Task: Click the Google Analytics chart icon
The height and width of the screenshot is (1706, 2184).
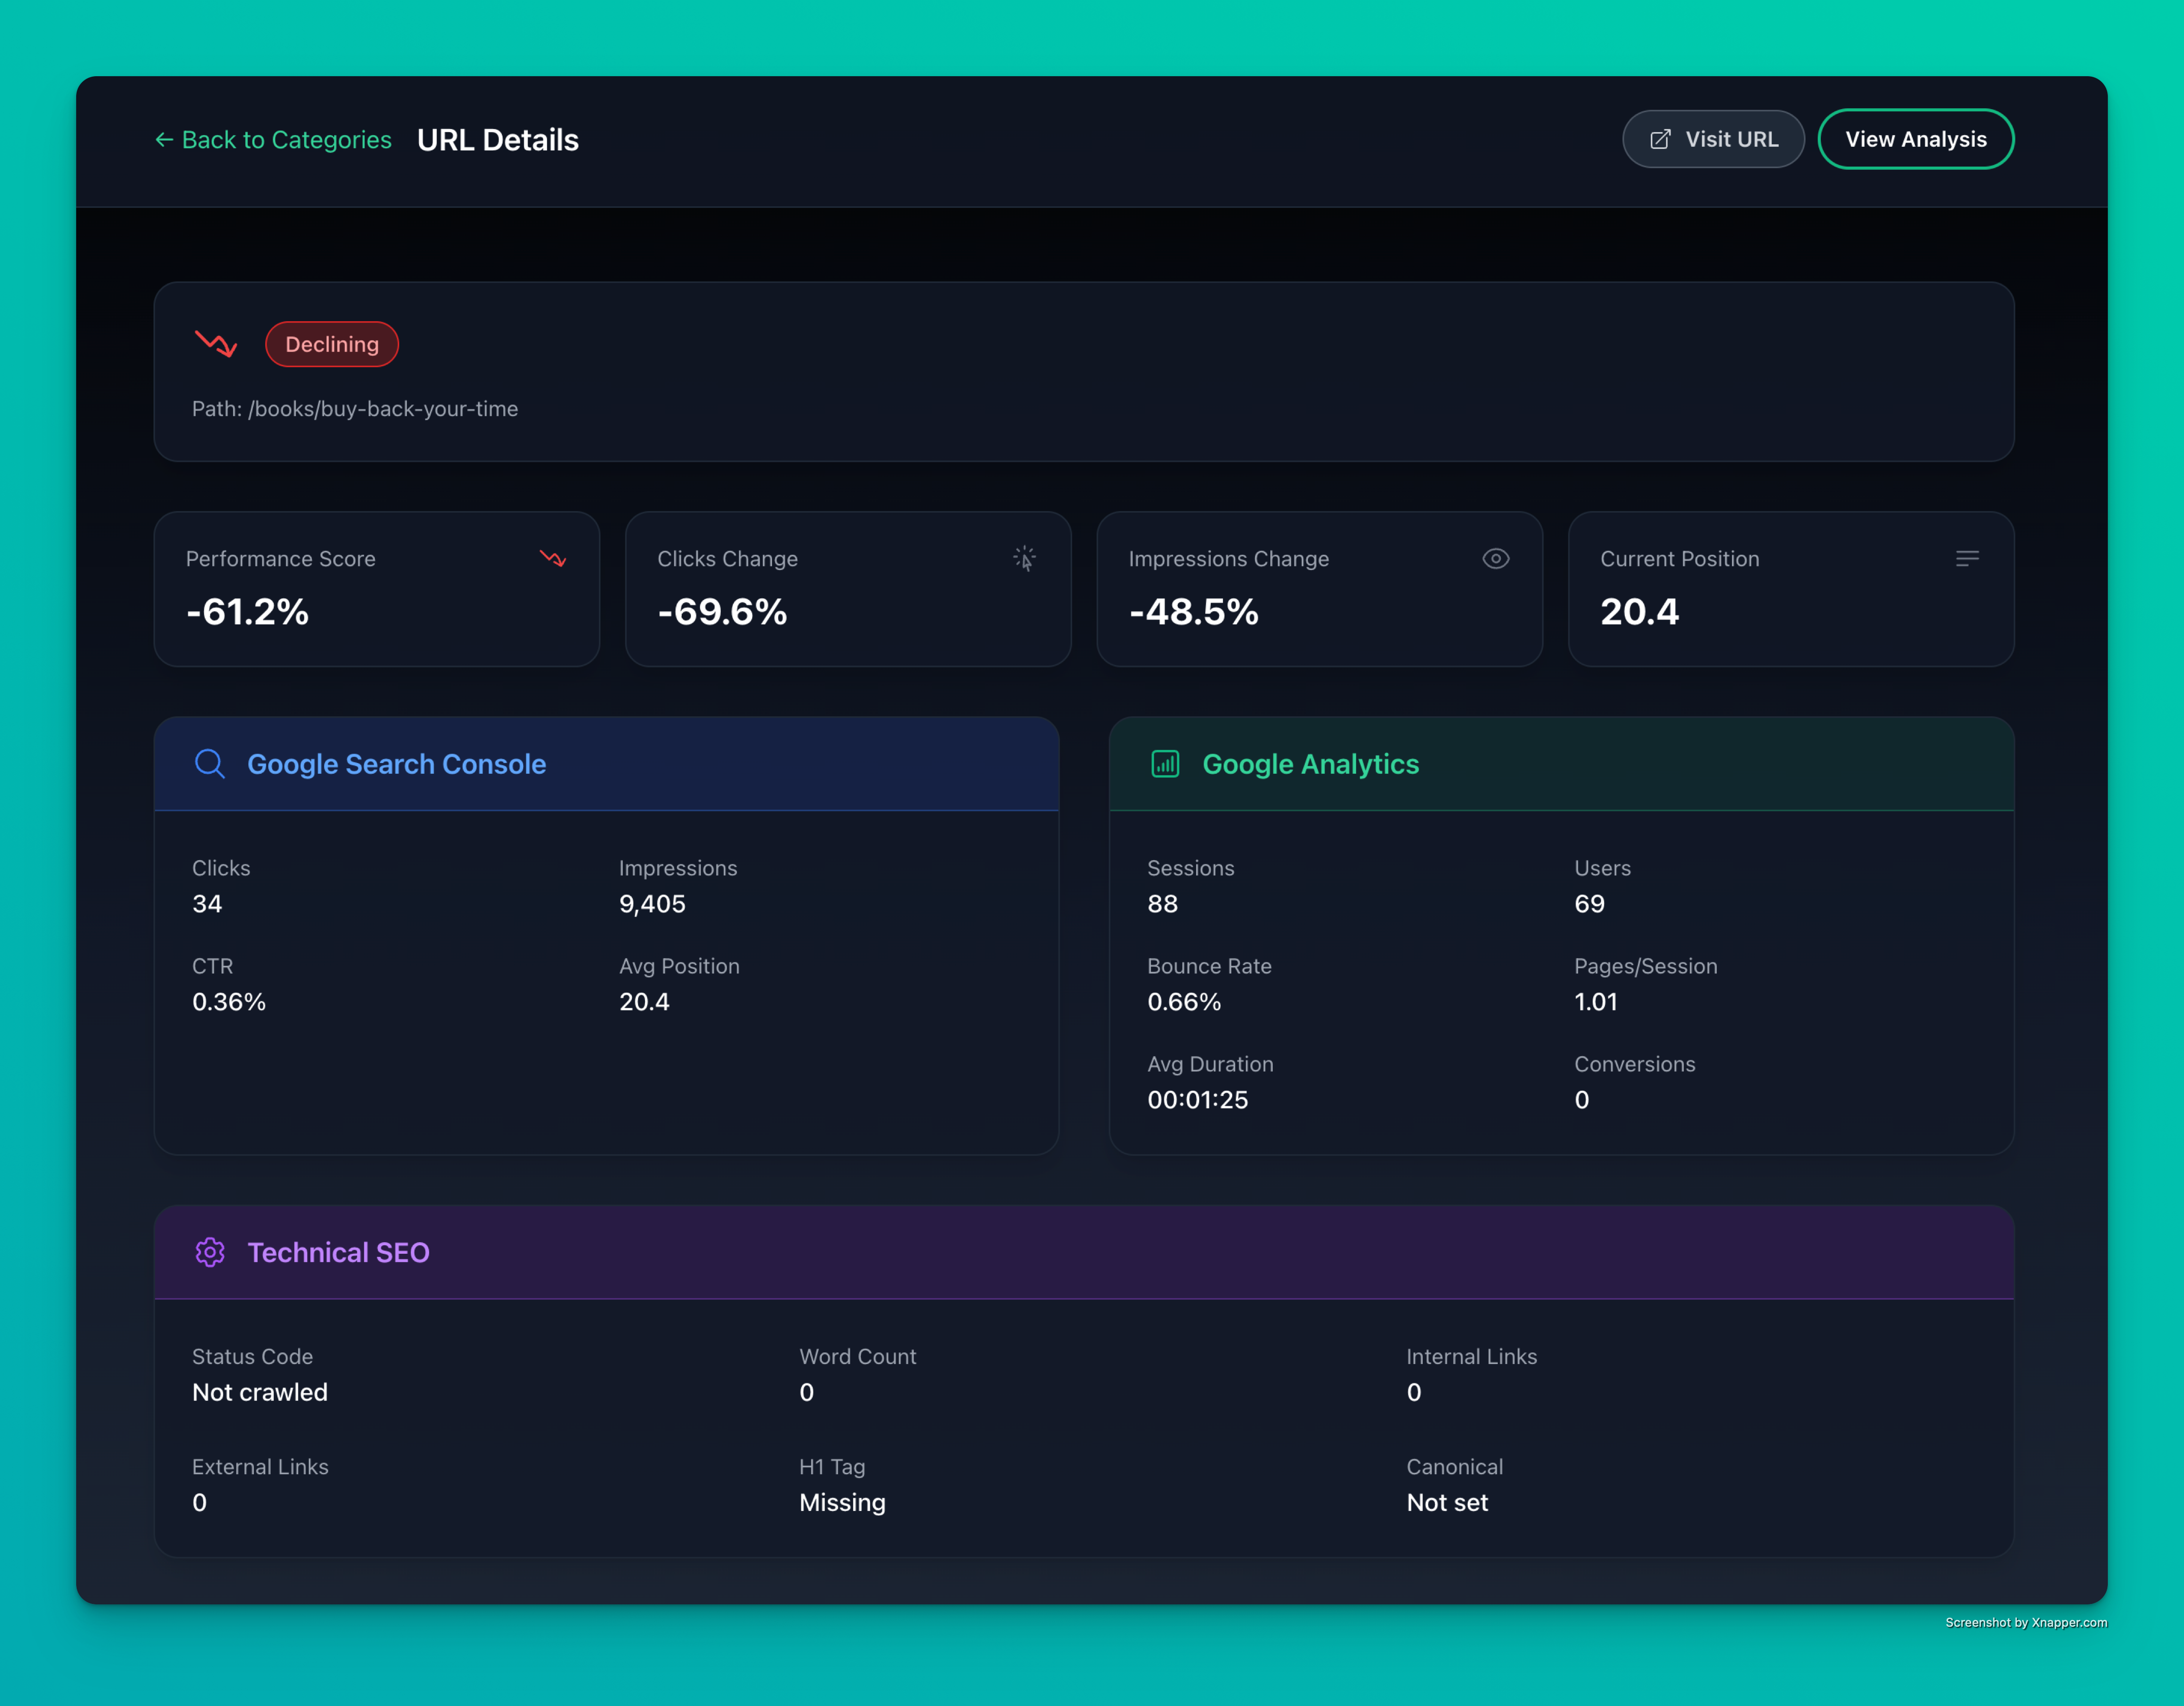Action: tap(1165, 764)
